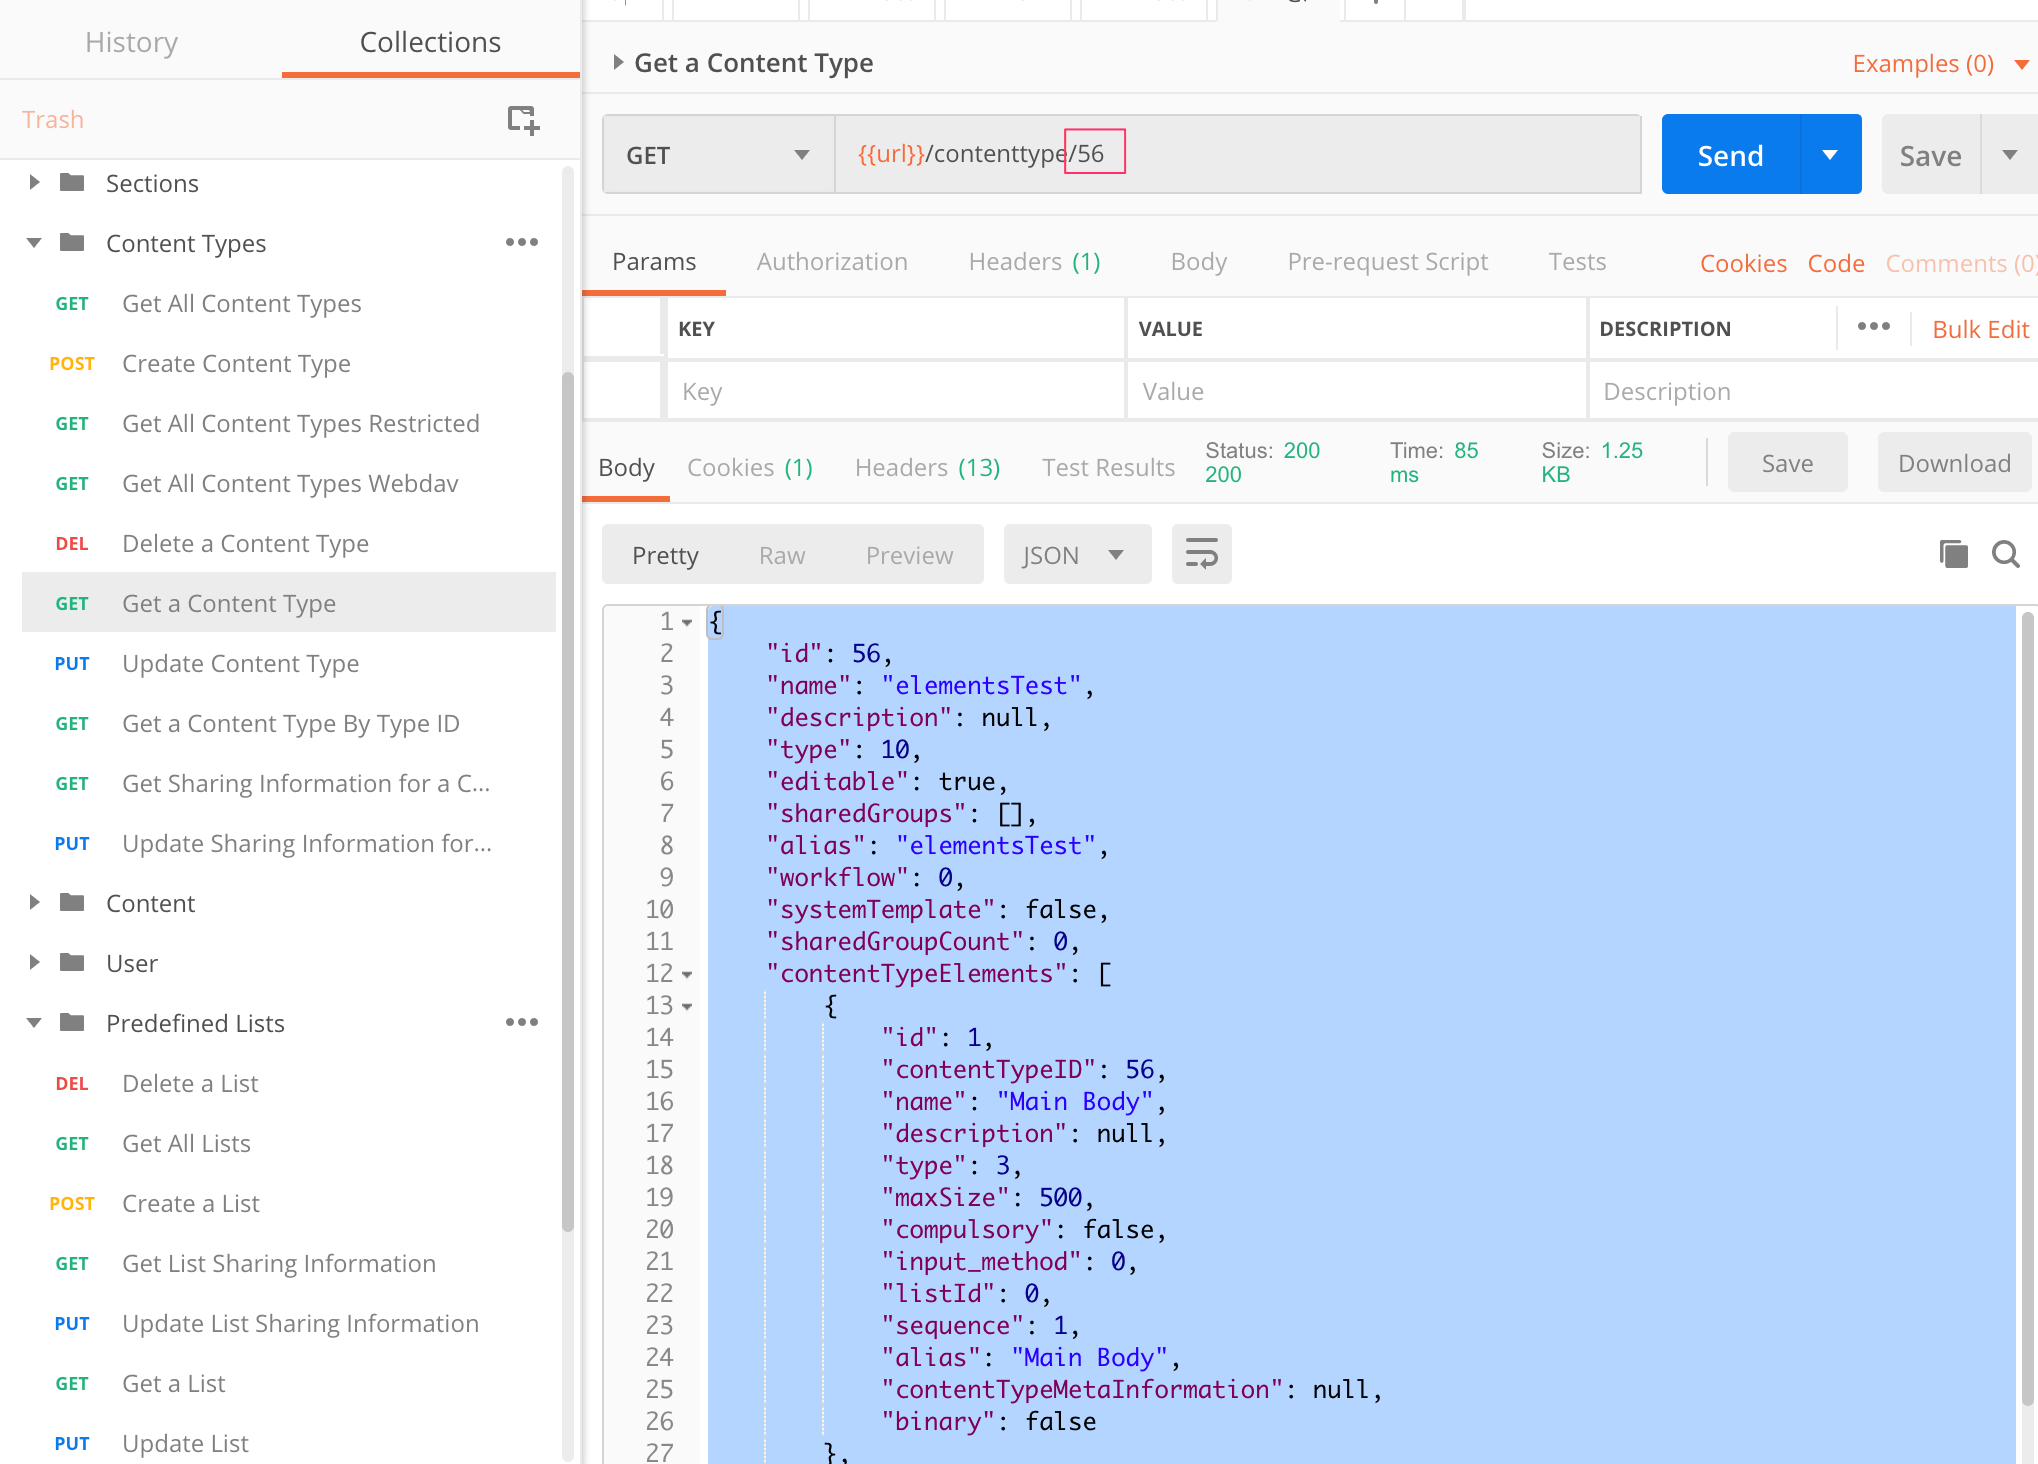Screen dimensions: 2038x1464
Task: Open Predefined Lists folder options menu
Action: pyautogui.click(x=521, y=1023)
